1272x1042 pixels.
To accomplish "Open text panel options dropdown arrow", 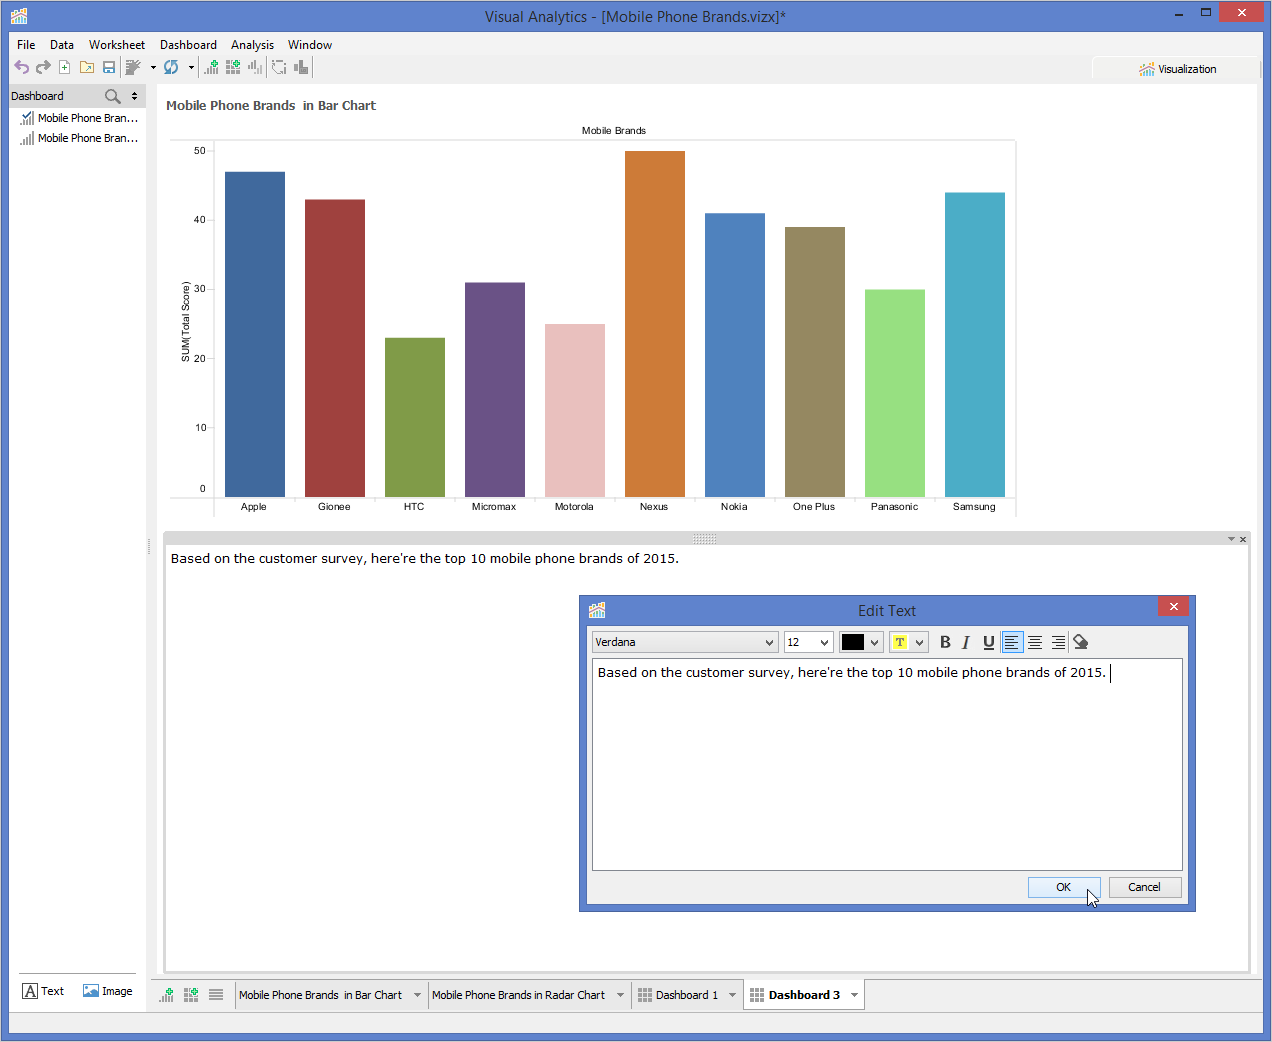I will point(1232,539).
